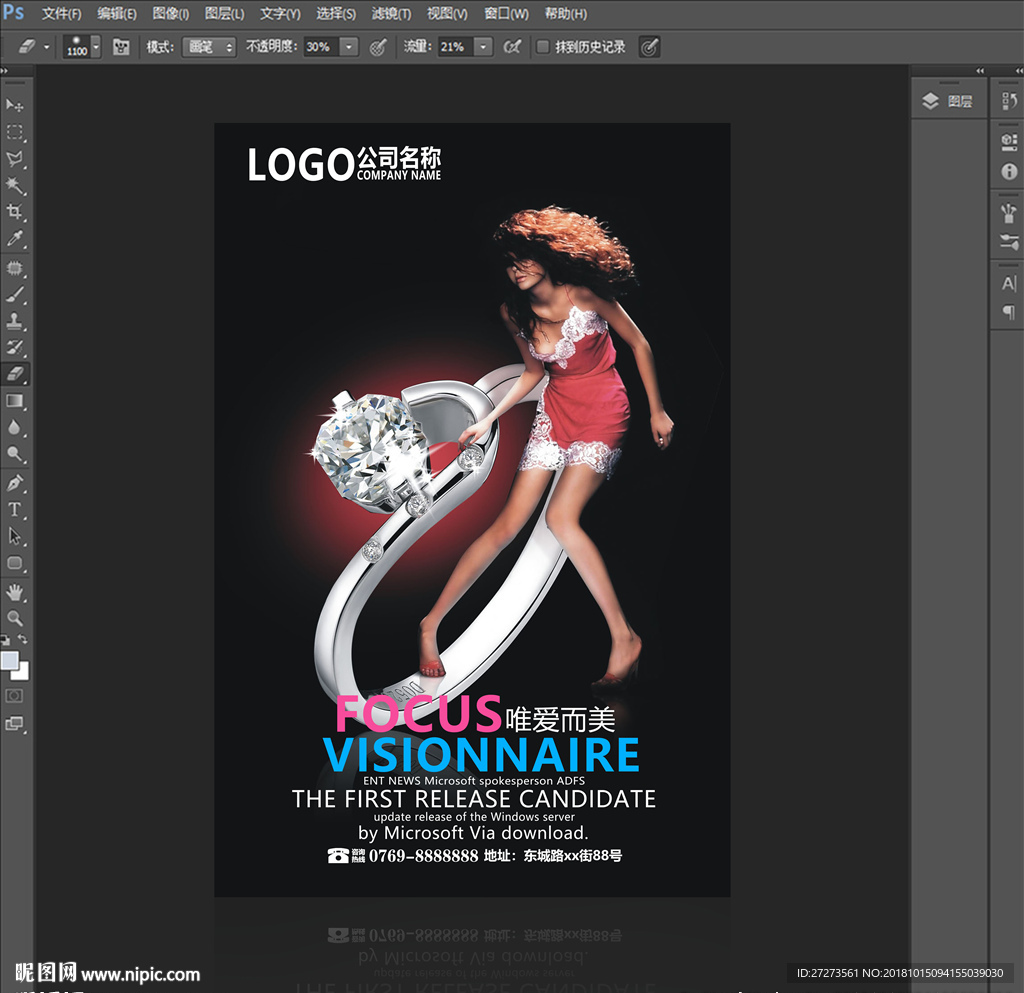
Task: Open the 窗口(W) menu
Action: coord(506,14)
